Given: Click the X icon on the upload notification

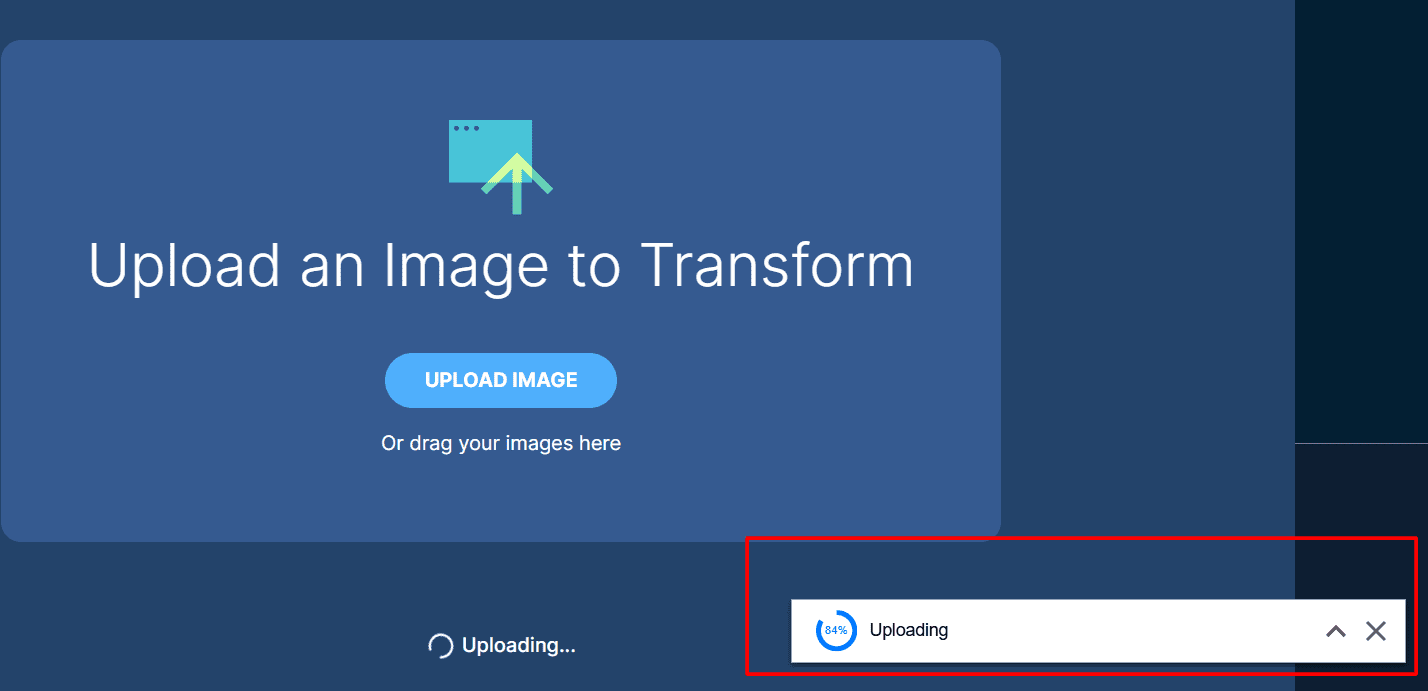Looking at the screenshot, I should (1376, 630).
